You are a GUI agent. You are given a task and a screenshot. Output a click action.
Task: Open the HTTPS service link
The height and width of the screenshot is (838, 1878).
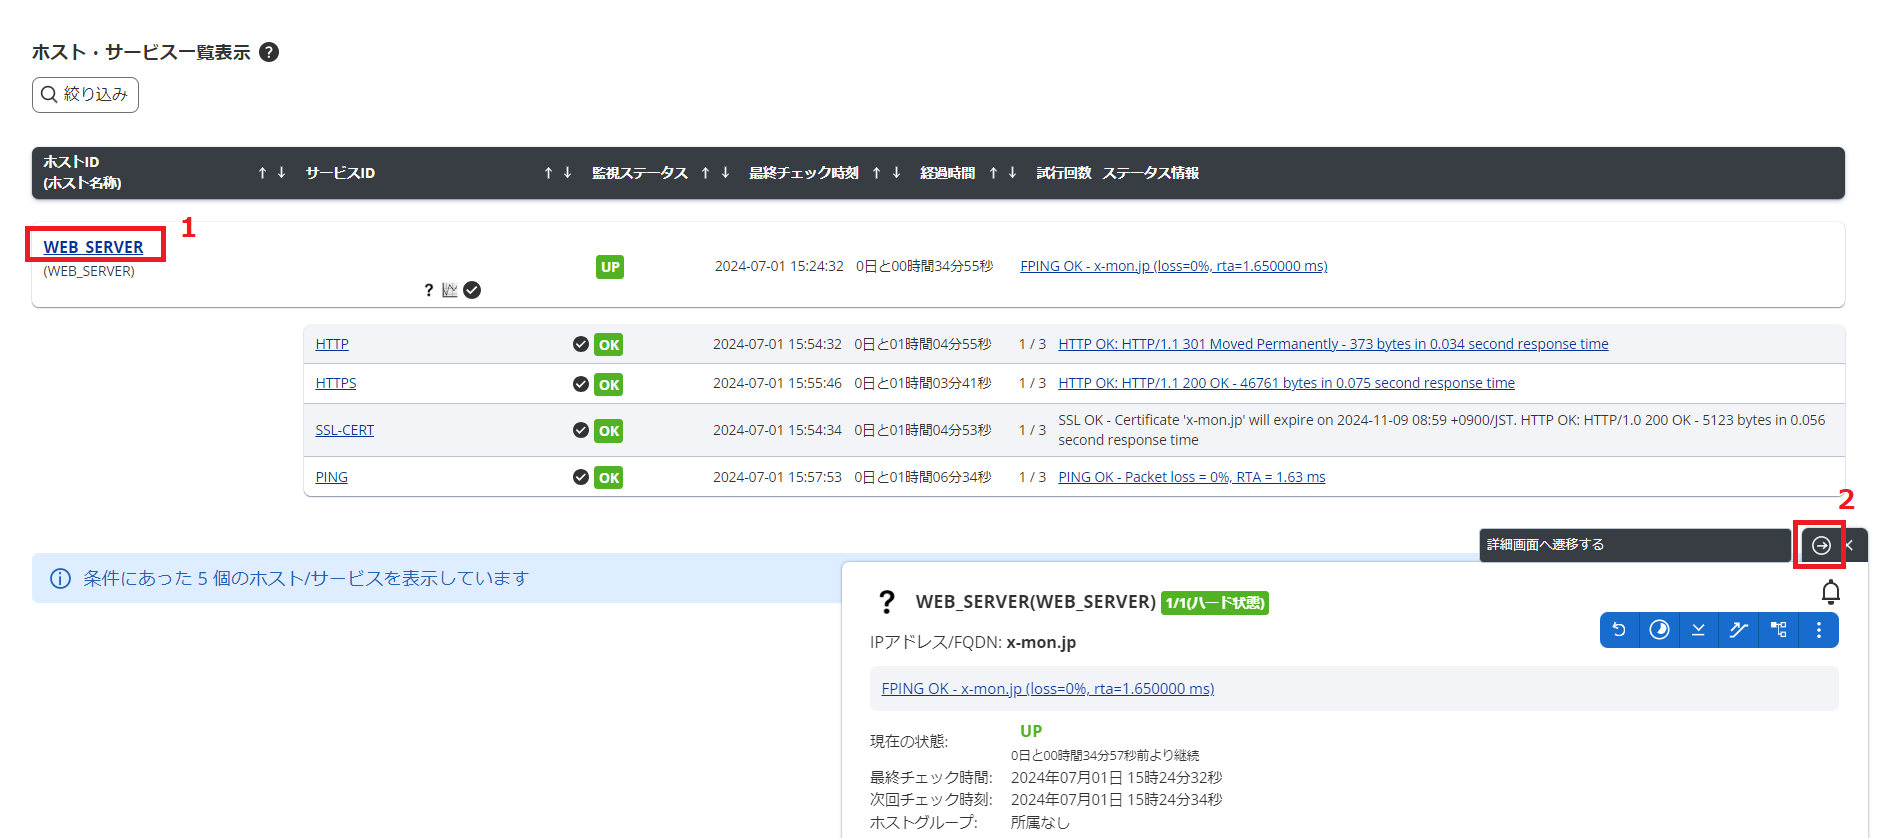click(335, 383)
